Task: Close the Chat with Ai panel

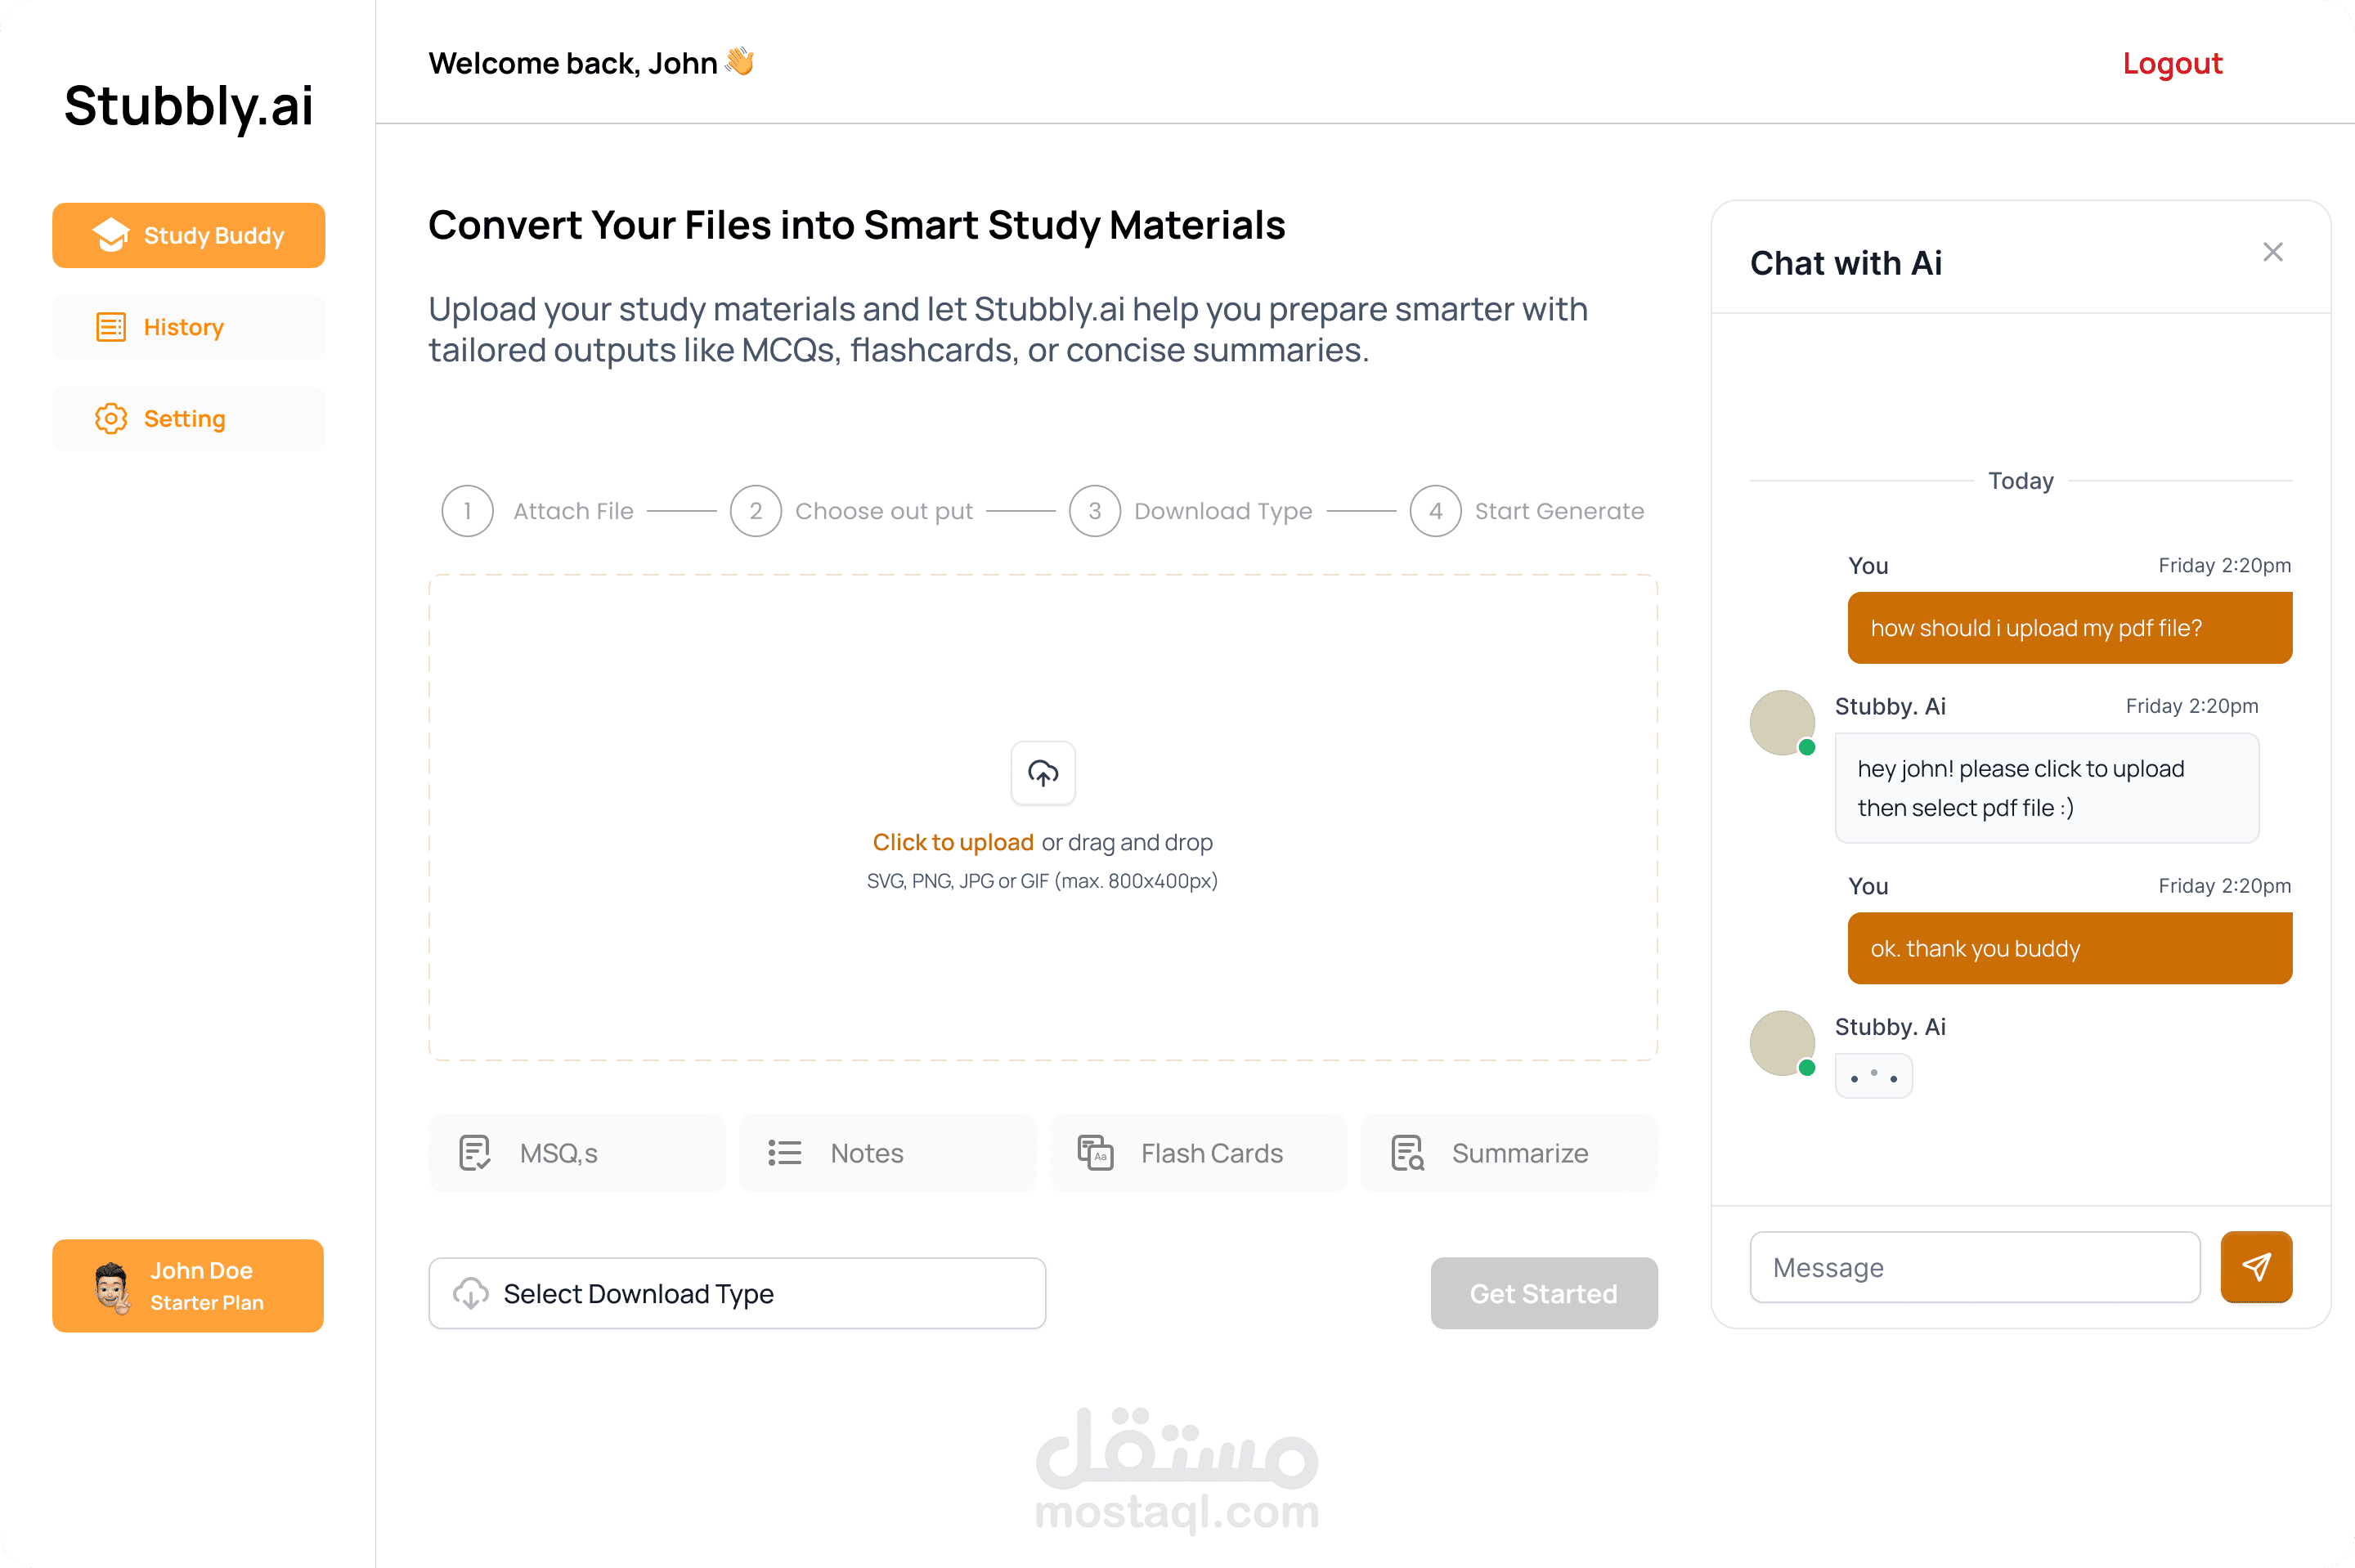Action: pos(2273,252)
